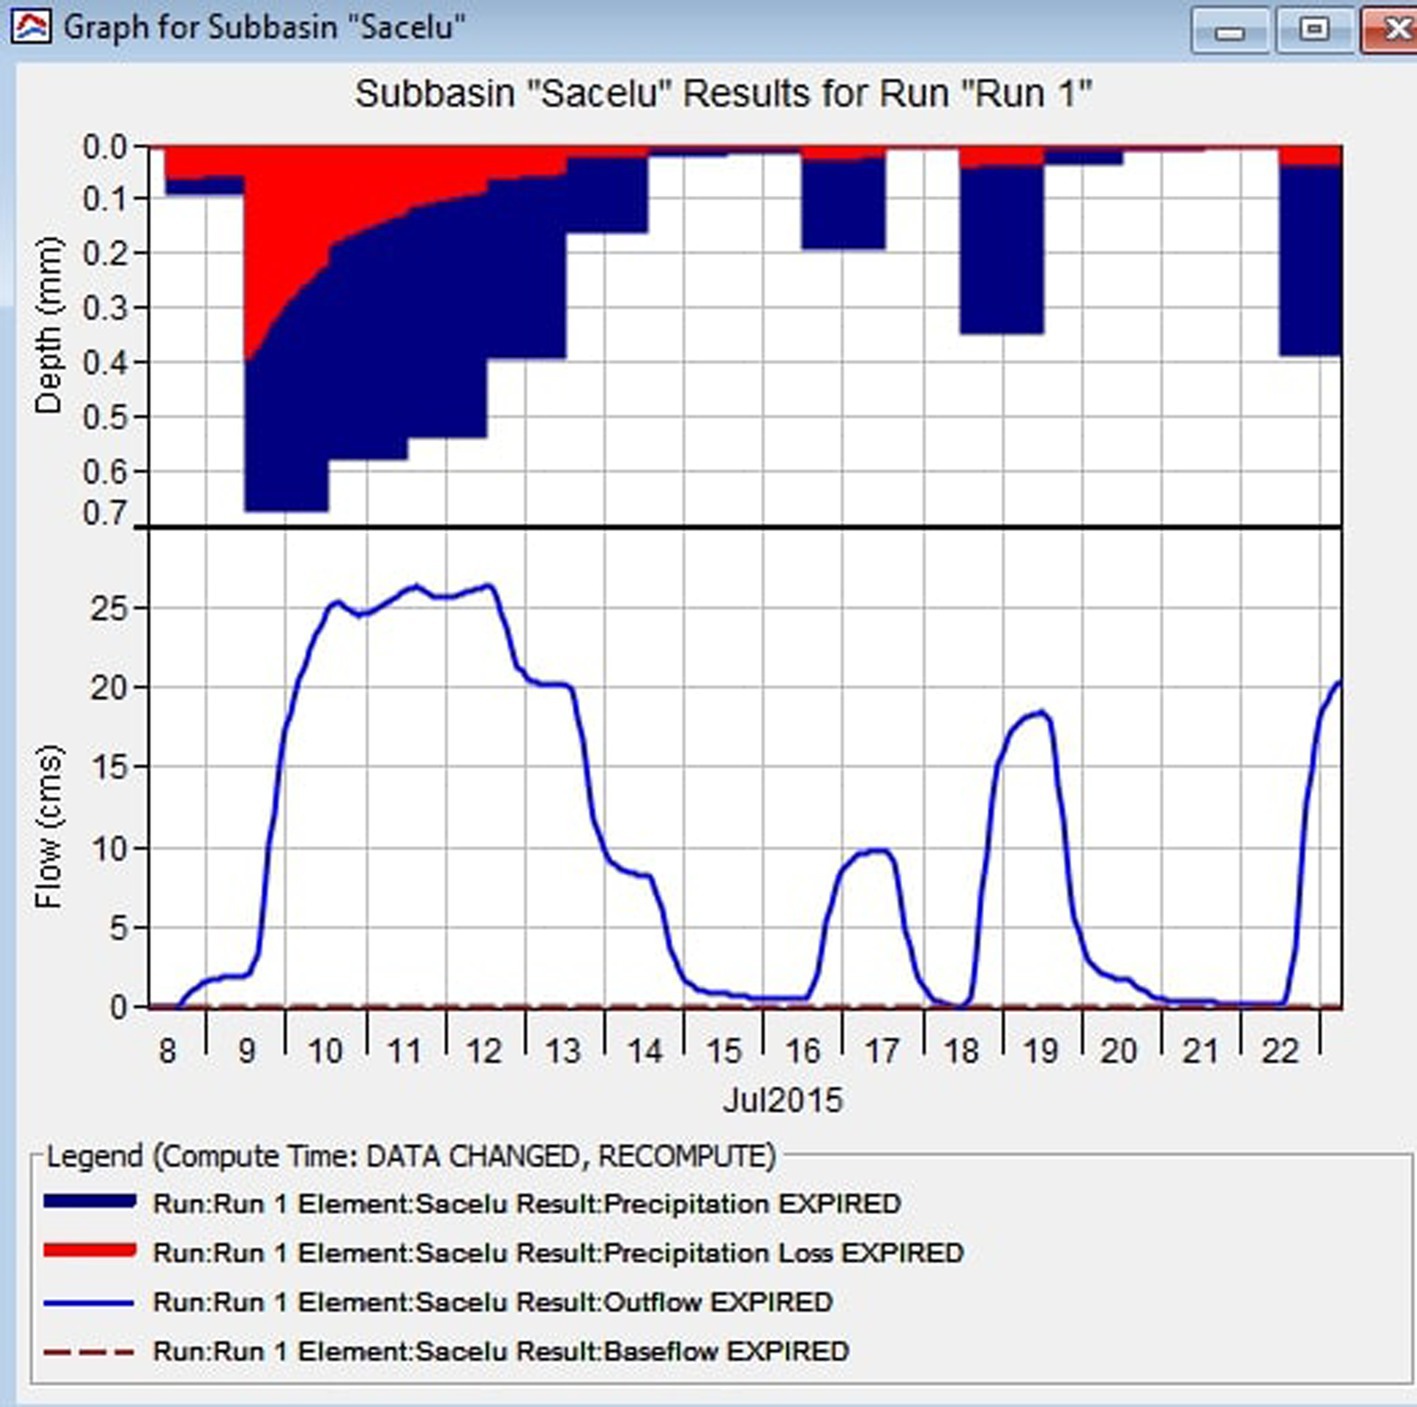This screenshot has width=1417, height=1407.
Task: Click the 'Depth (mm)' axis label
Action: click(47, 326)
